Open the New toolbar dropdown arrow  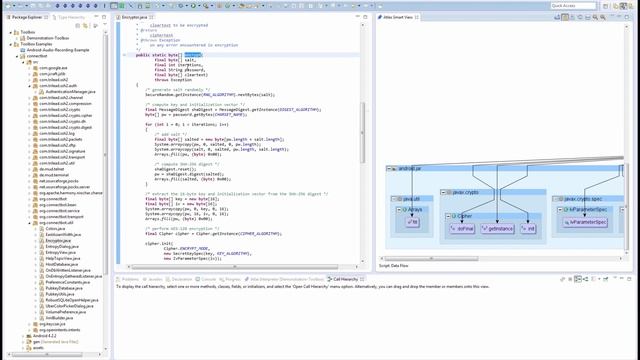pyautogui.click(x=13, y=6)
